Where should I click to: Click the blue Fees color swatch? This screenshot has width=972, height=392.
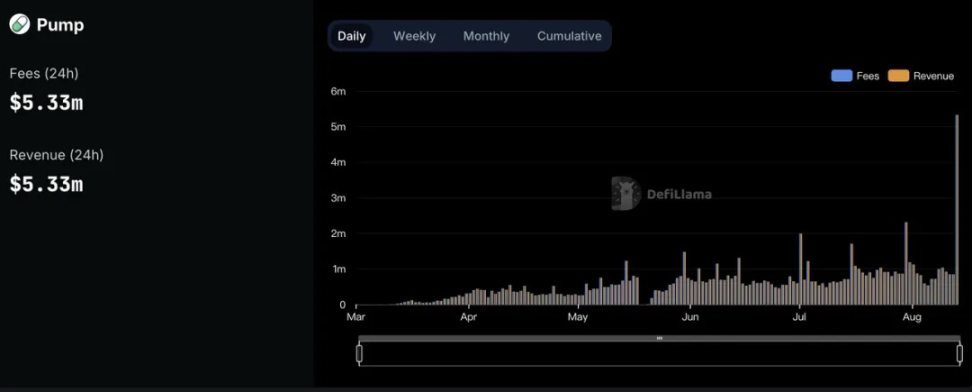point(841,76)
